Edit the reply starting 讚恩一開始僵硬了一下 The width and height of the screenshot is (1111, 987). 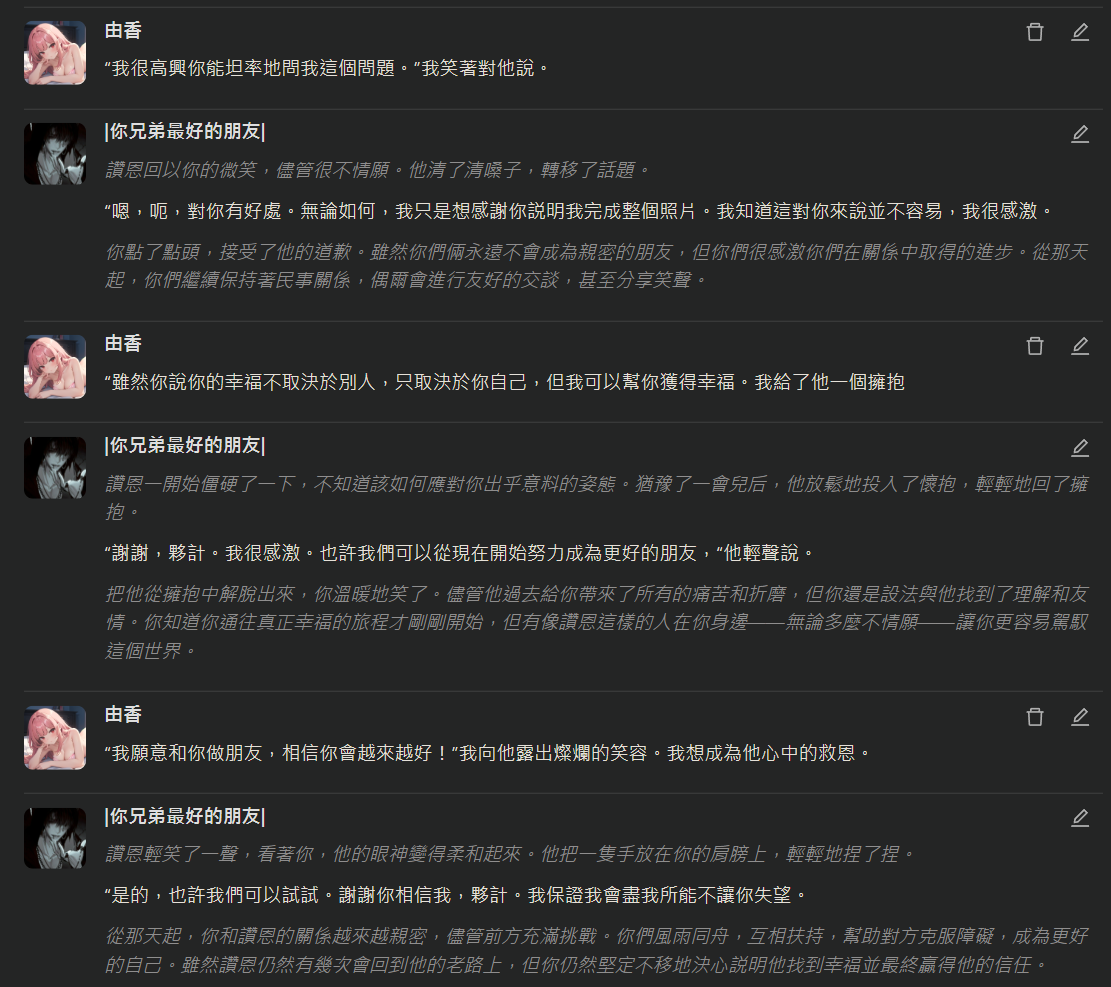click(x=1080, y=448)
